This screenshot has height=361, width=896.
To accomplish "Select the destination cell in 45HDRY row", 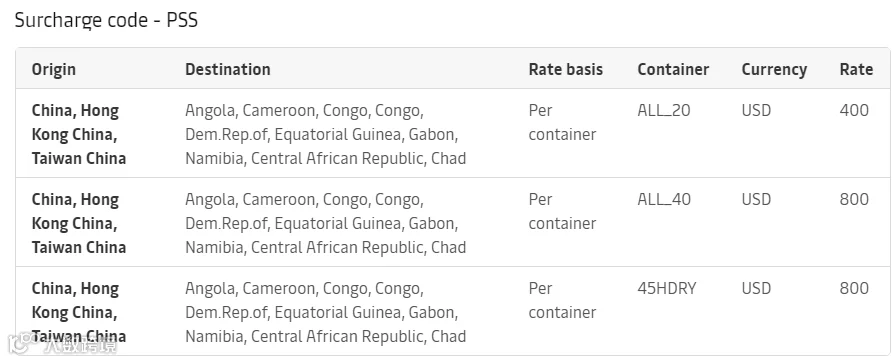I will point(326,312).
